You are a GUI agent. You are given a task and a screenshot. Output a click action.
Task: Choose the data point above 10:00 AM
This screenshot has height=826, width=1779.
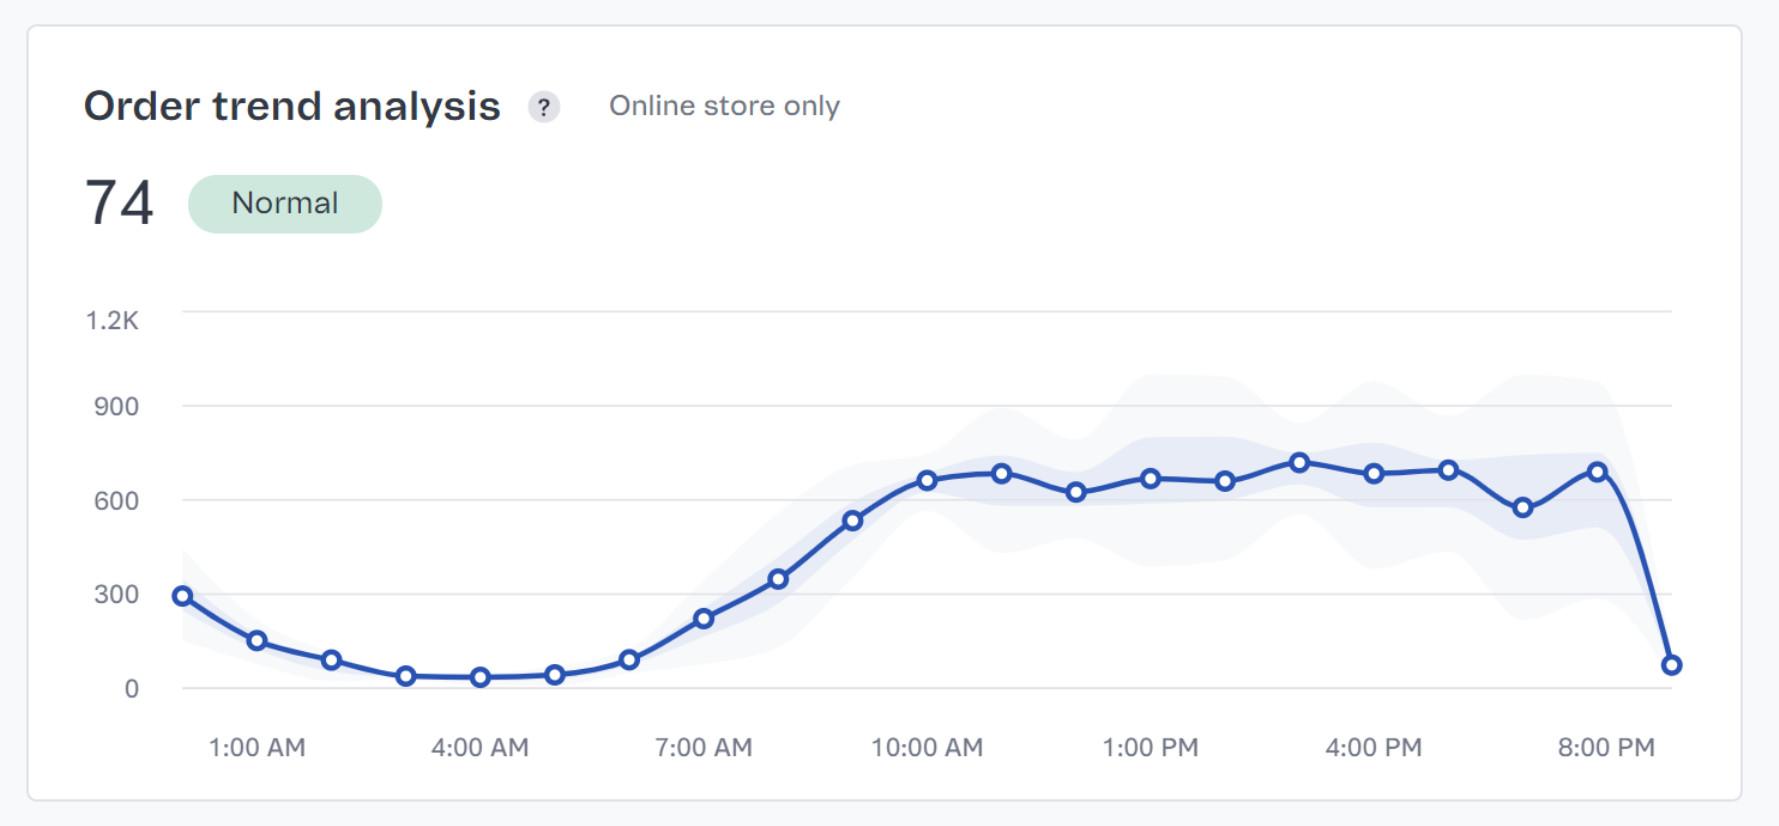927,480
